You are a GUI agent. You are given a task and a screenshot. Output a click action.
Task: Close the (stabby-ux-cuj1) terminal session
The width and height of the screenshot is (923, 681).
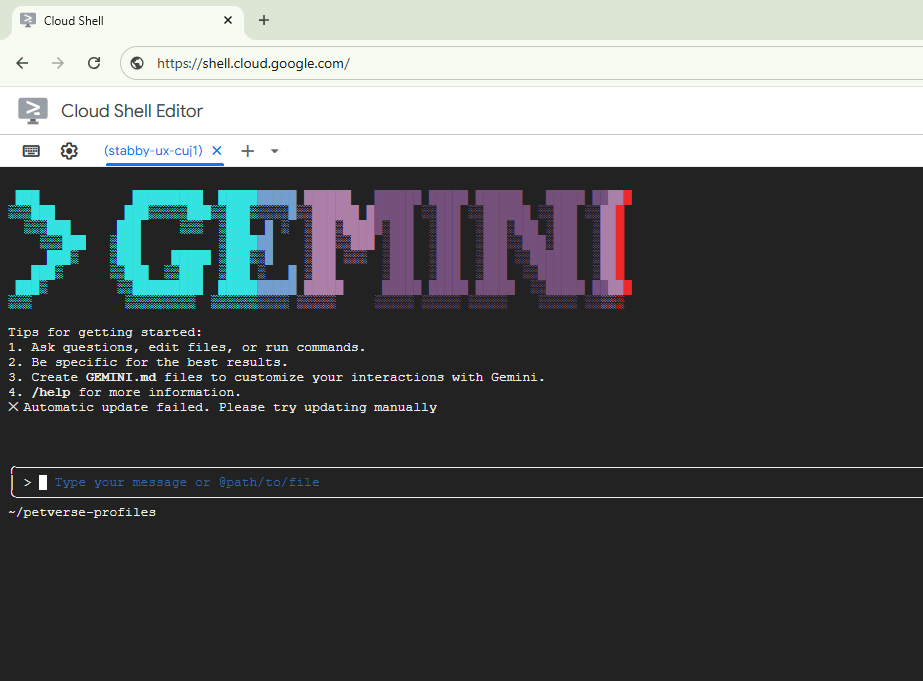tap(217, 151)
